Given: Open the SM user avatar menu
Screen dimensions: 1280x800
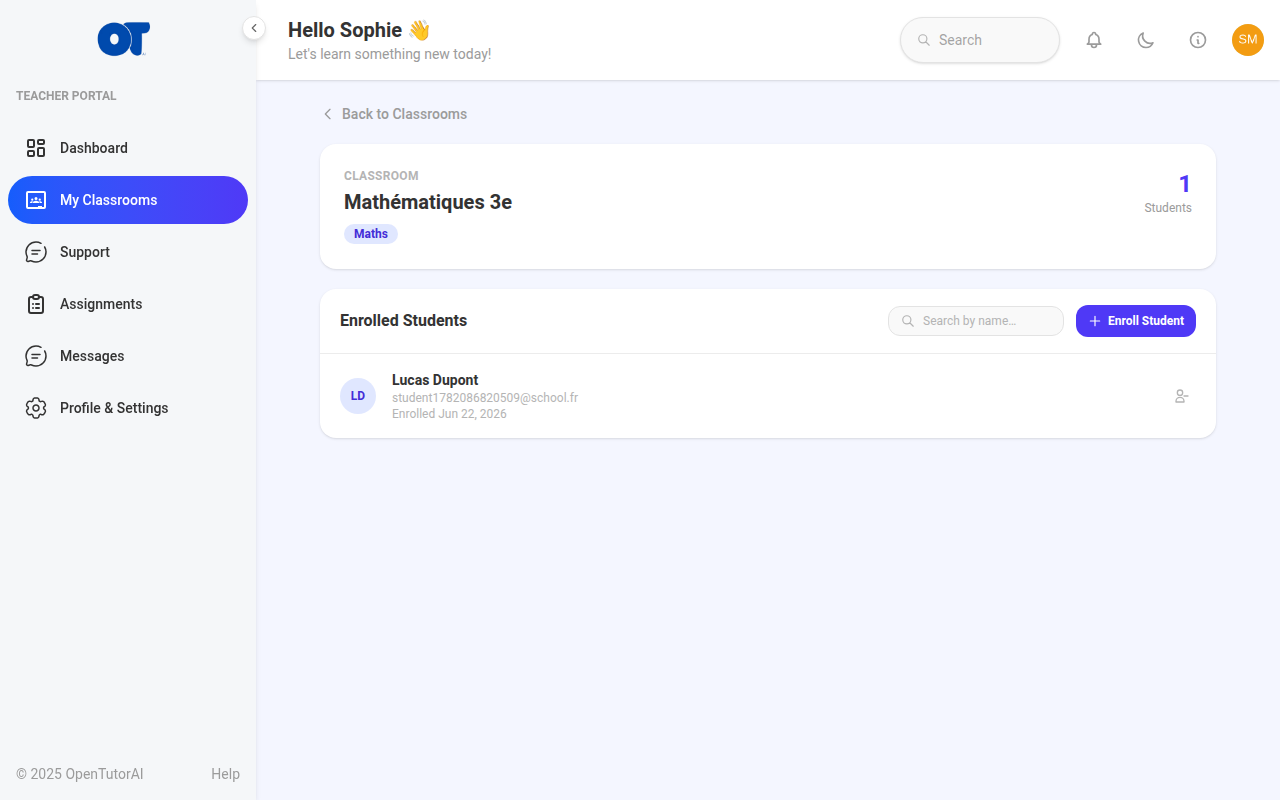Looking at the screenshot, I should click(1248, 40).
